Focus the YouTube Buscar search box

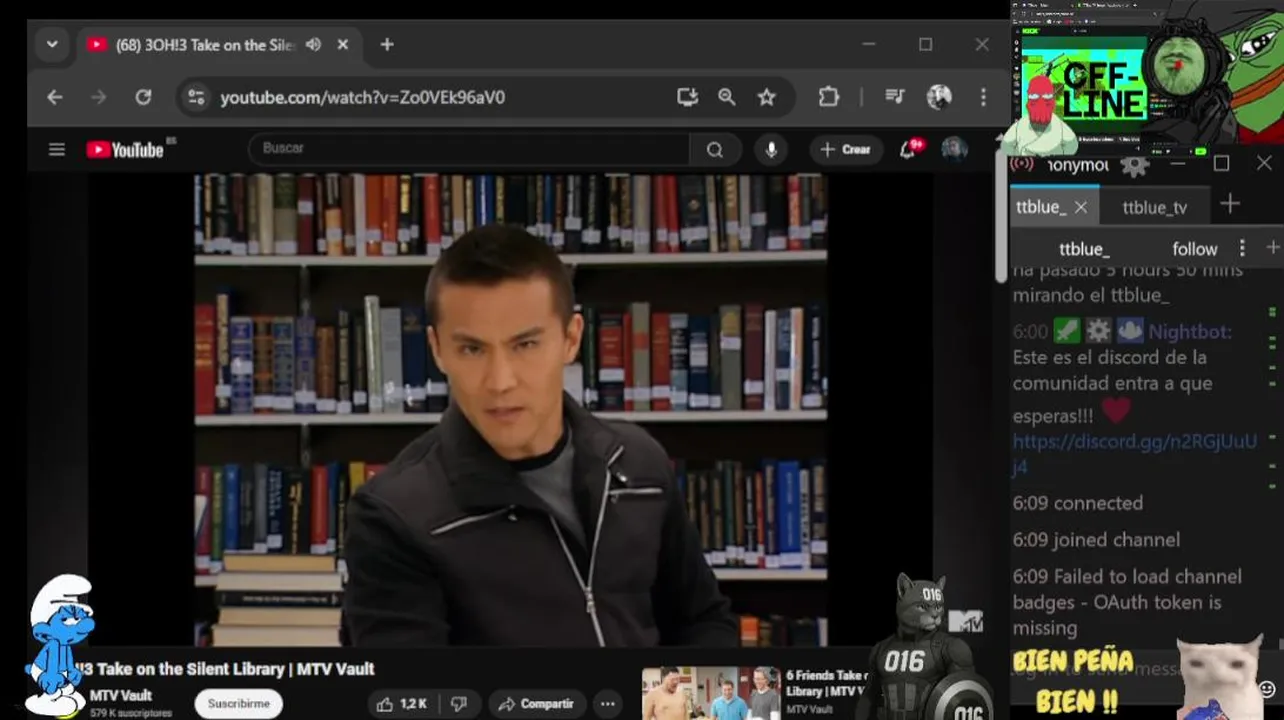(468, 149)
